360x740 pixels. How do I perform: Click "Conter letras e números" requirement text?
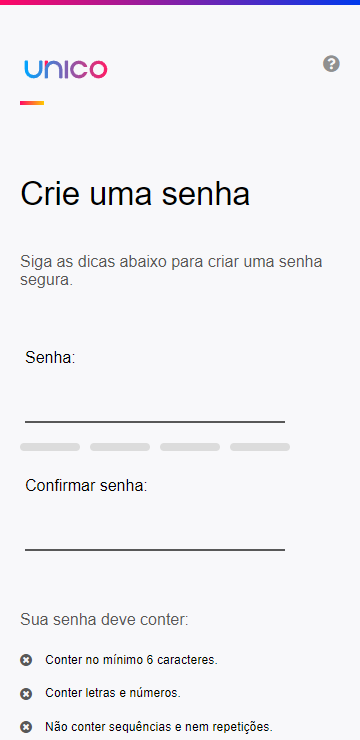(x=113, y=693)
